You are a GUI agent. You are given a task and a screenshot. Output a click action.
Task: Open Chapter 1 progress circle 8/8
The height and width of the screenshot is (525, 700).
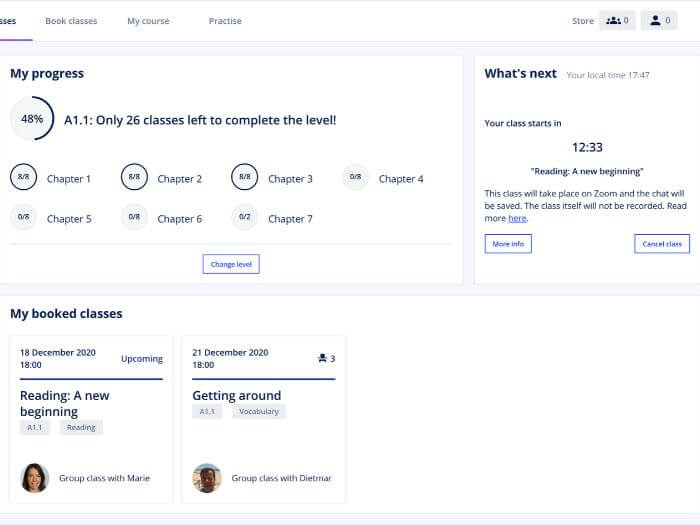coord(23,177)
